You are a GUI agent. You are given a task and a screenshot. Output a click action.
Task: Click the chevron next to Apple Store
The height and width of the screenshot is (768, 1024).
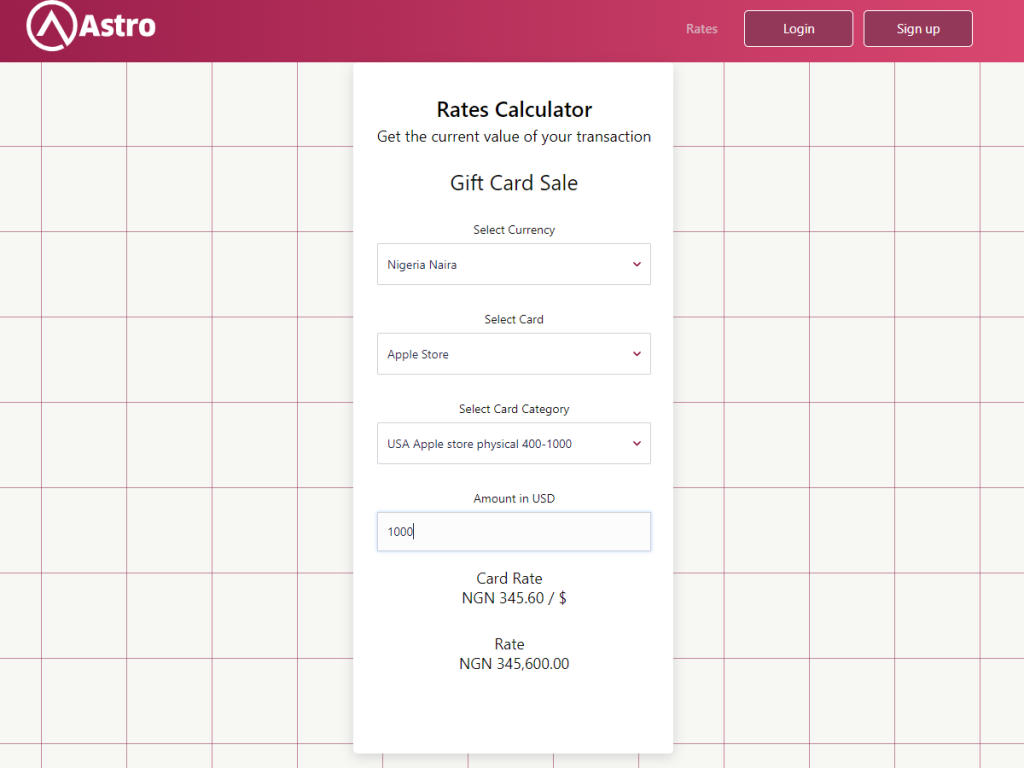637,354
